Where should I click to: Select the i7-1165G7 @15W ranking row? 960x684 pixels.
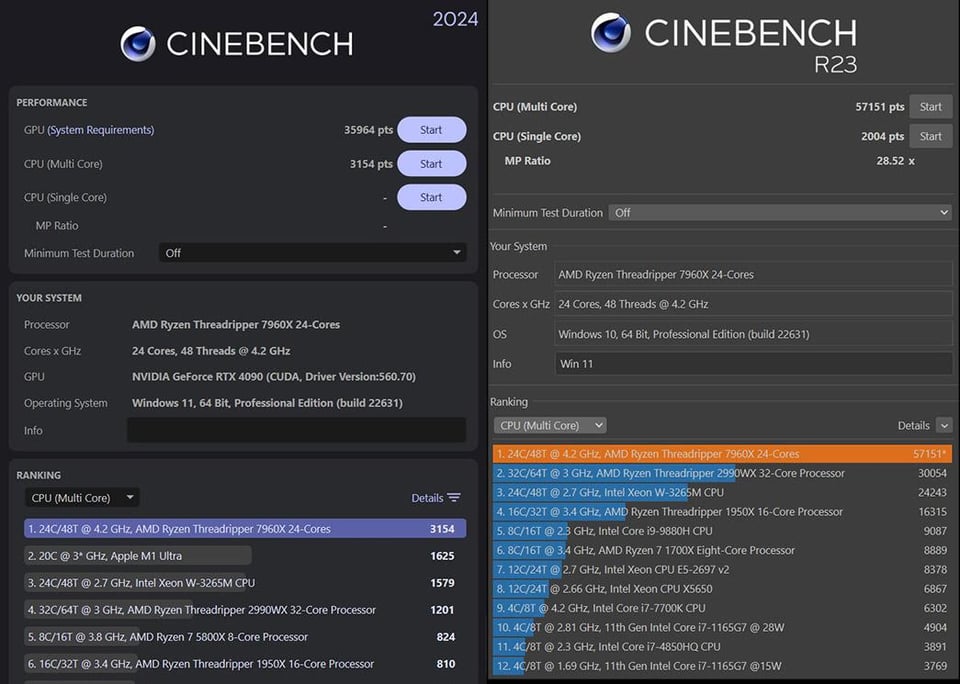click(722, 666)
